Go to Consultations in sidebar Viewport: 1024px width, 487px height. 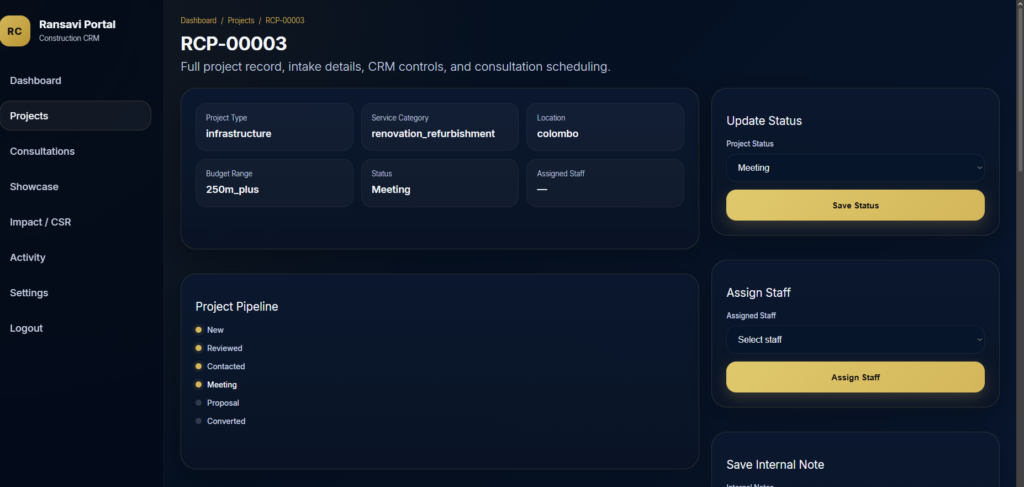[42, 152]
